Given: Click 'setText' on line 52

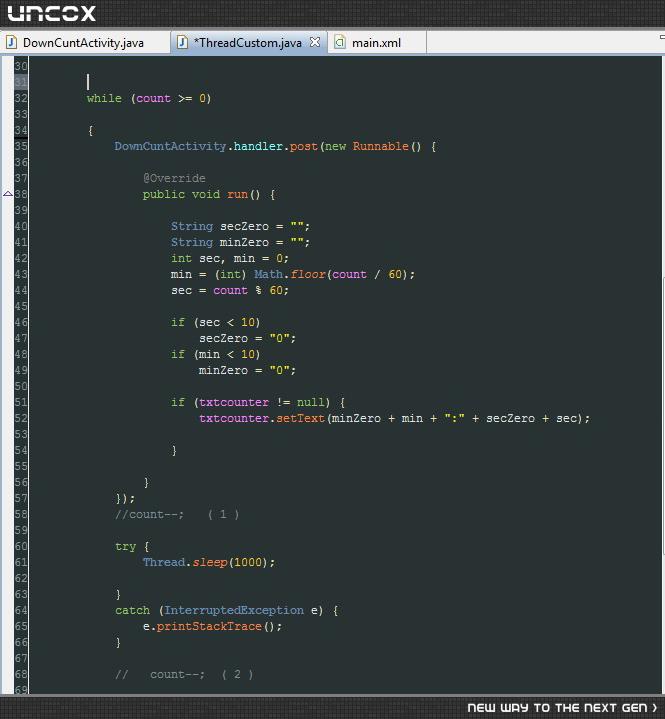Looking at the screenshot, I should tap(300, 418).
